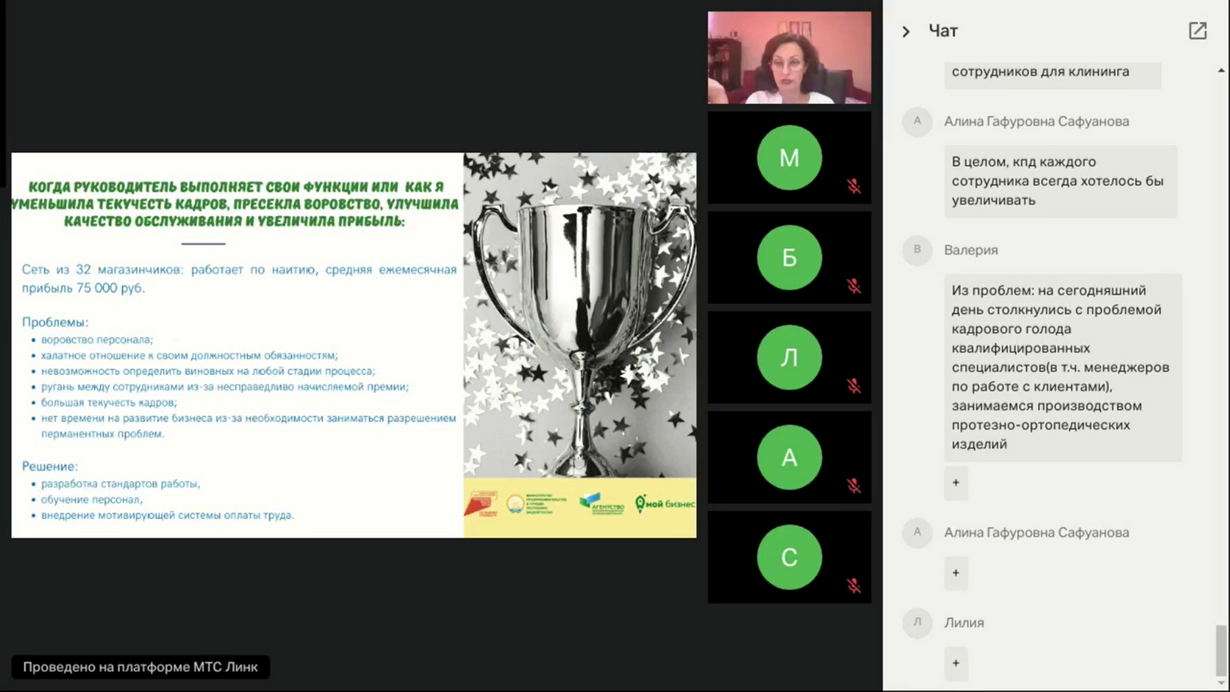
Task: Click the chat scrollbar thumb
Action: [1221, 650]
